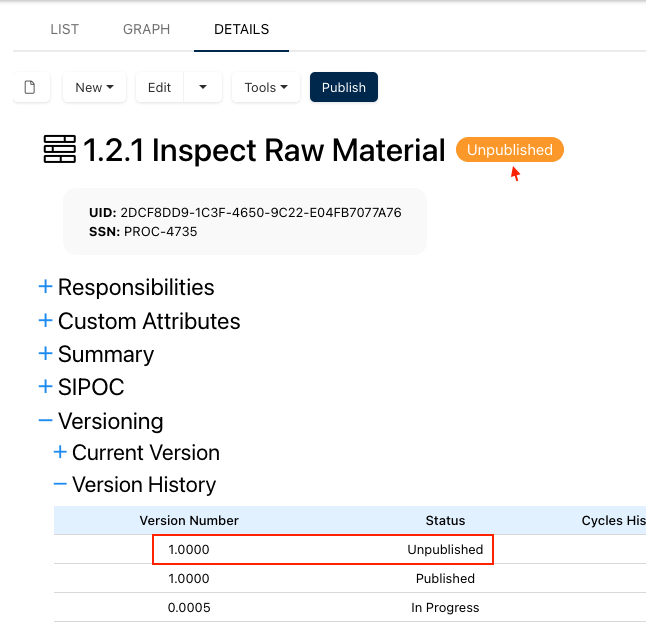Collapse the Versioning section
Image resolution: width=646 pixels, height=625 pixels.
coord(45,421)
